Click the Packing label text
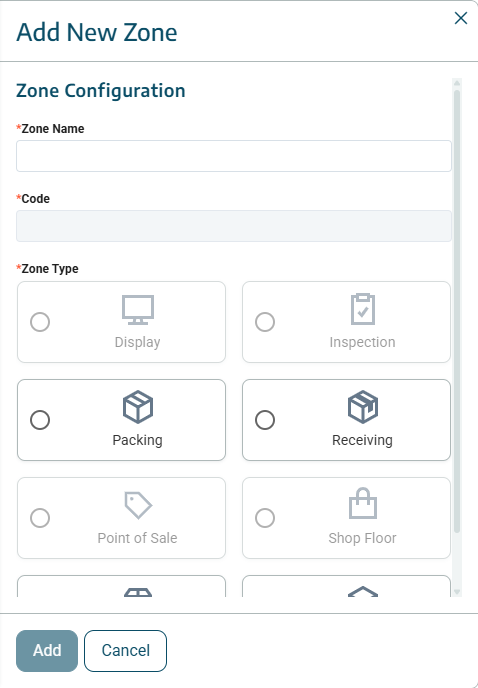Image resolution: width=478 pixels, height=688 pixels. pos(137,440)
